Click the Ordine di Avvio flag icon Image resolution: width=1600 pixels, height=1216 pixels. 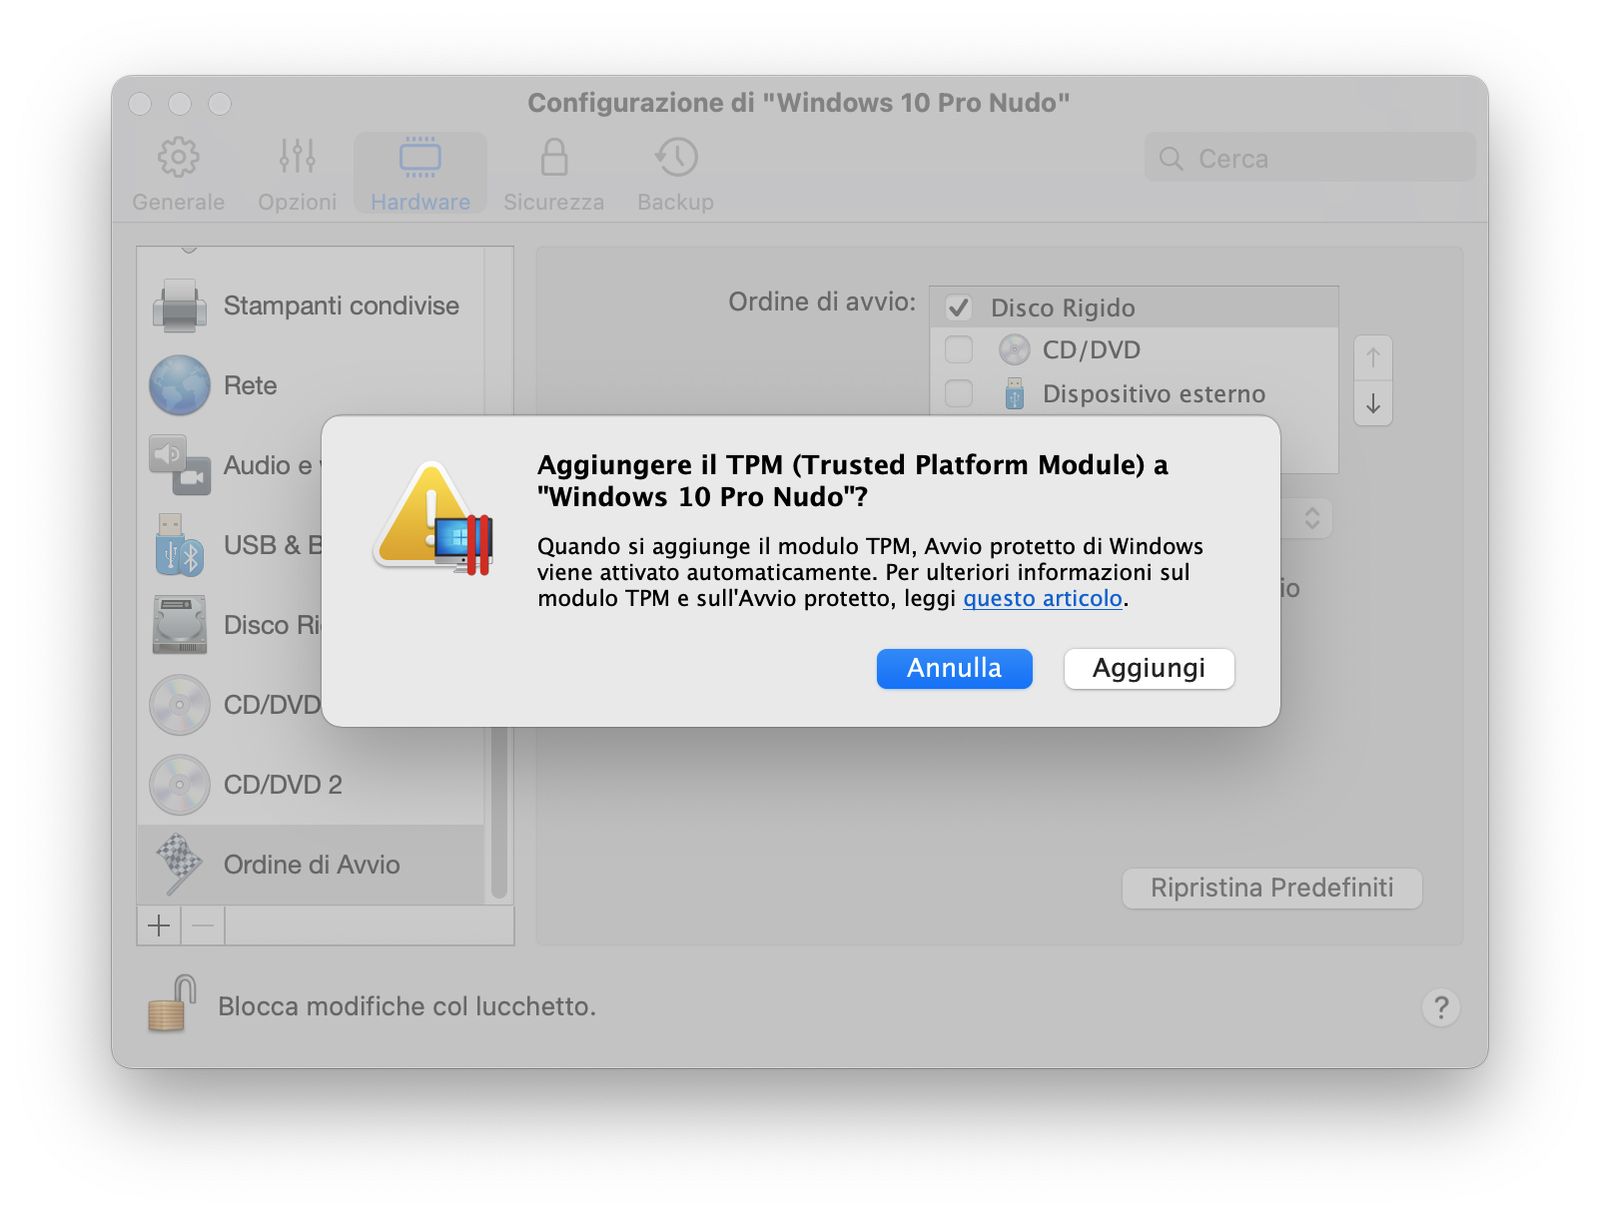[x=180, y=865]
